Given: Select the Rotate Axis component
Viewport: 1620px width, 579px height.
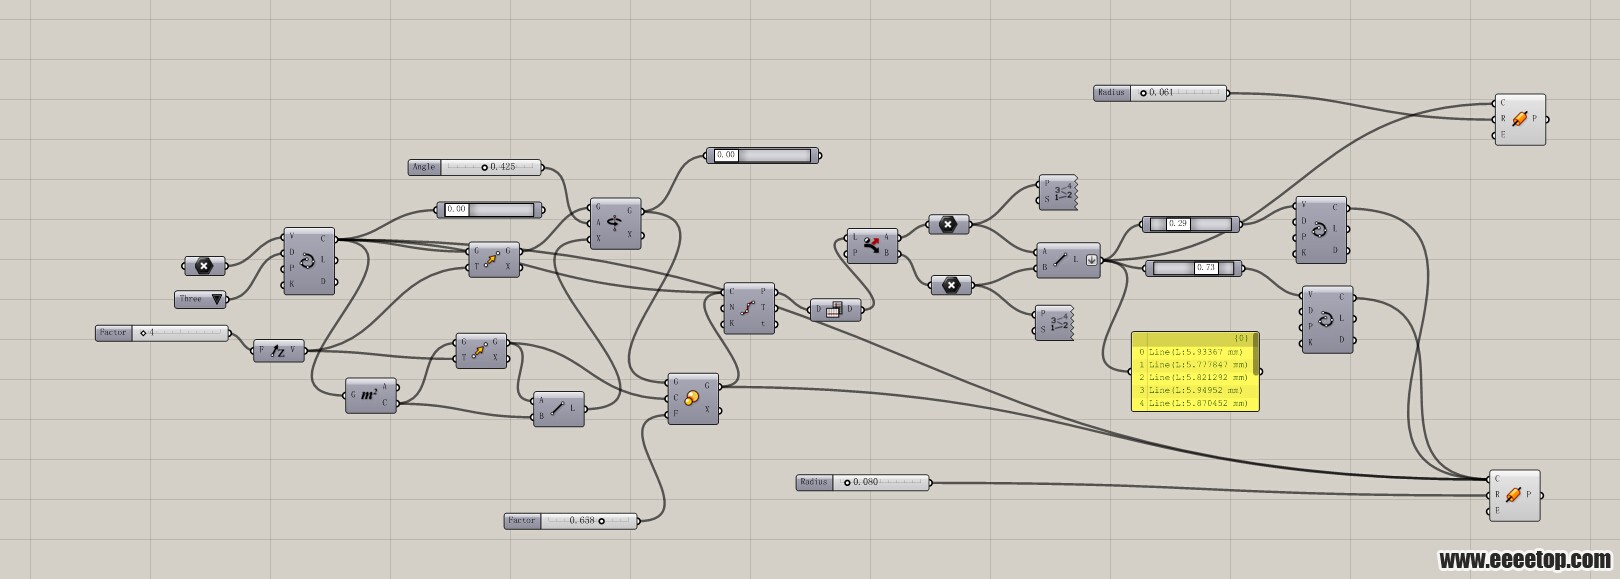Looking at the screenshot, I should pos(616,223).
